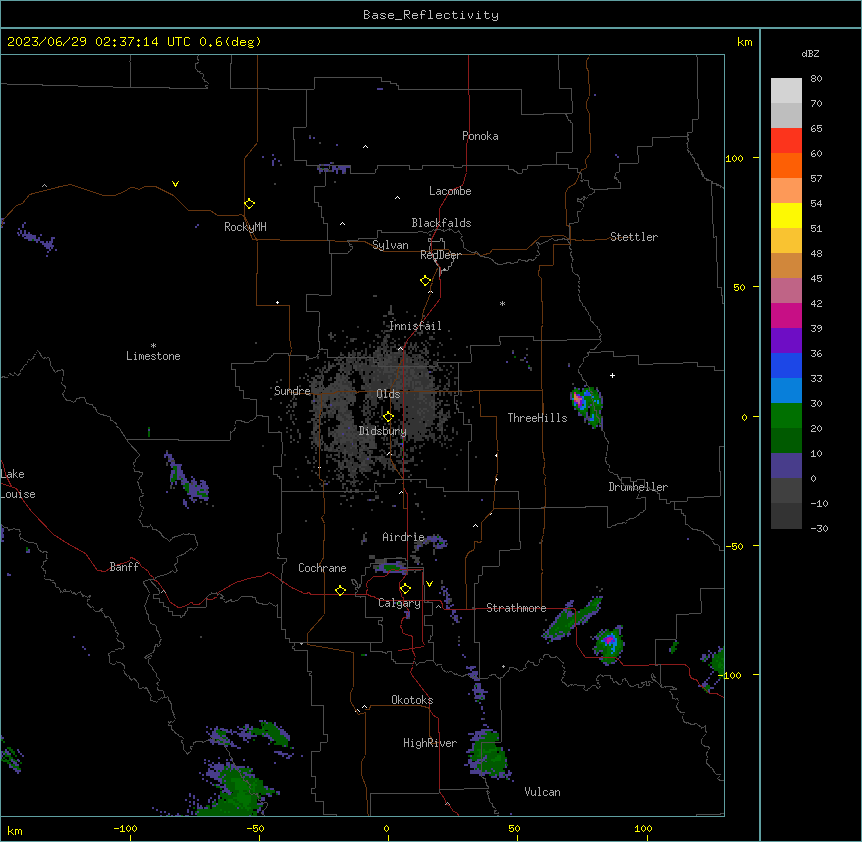Select the purple 39–36 dBZ legend swatch
The image size is (862, 842).
[786, 340]
